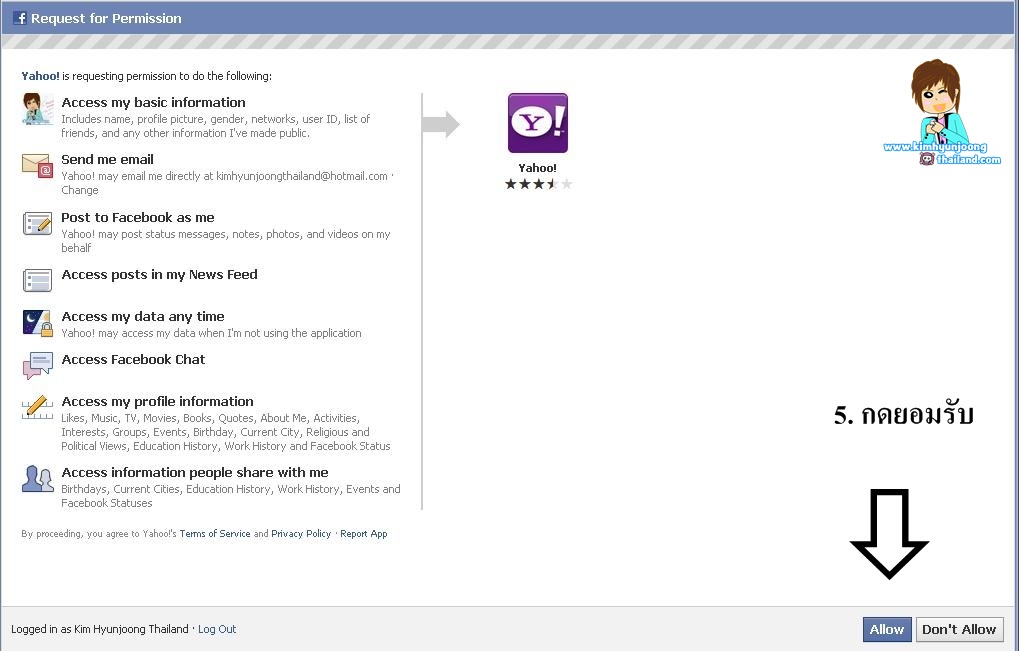Click the 'Send me email' heading

coord(107,159)
